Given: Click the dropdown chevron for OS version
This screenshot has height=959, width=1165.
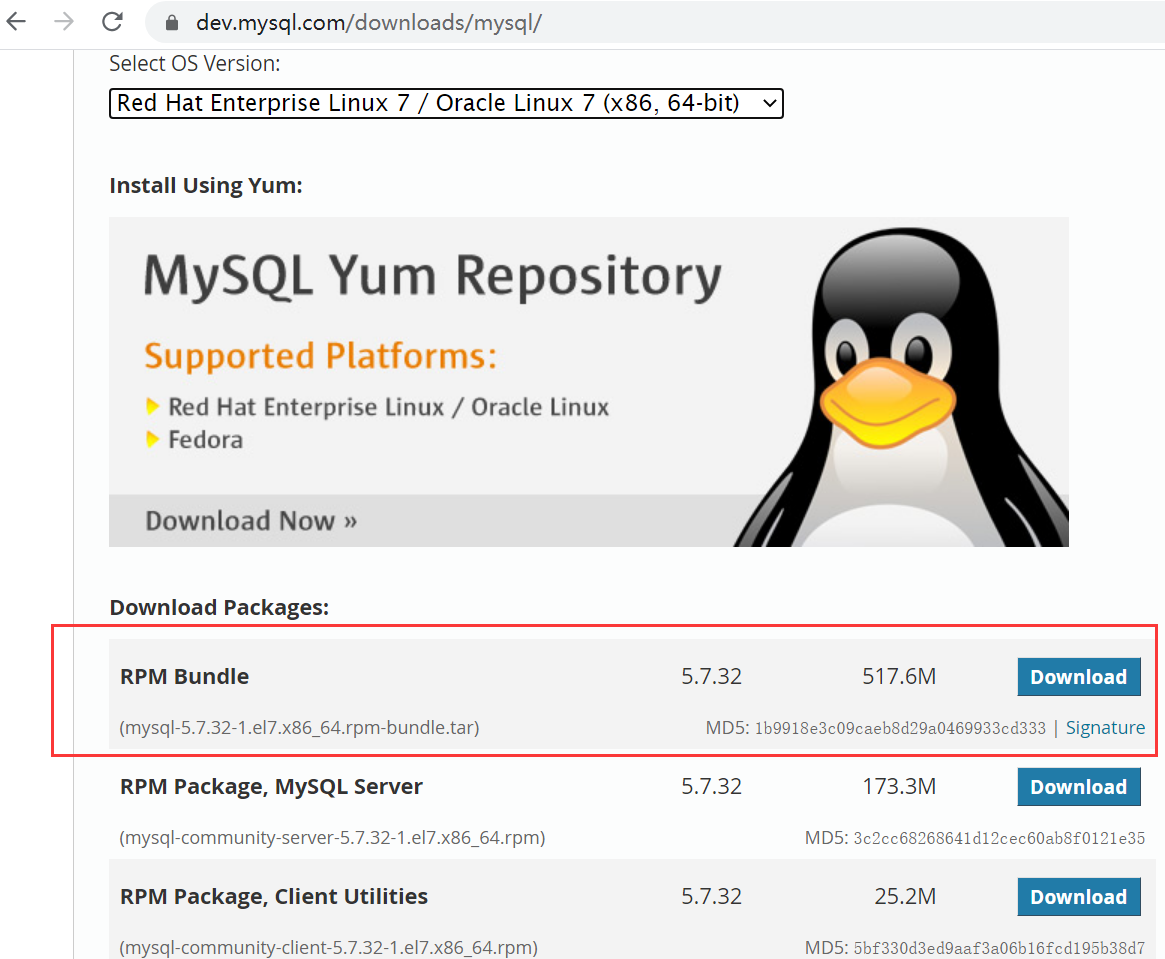Looking at the screenshot, I should pos(768,103).
